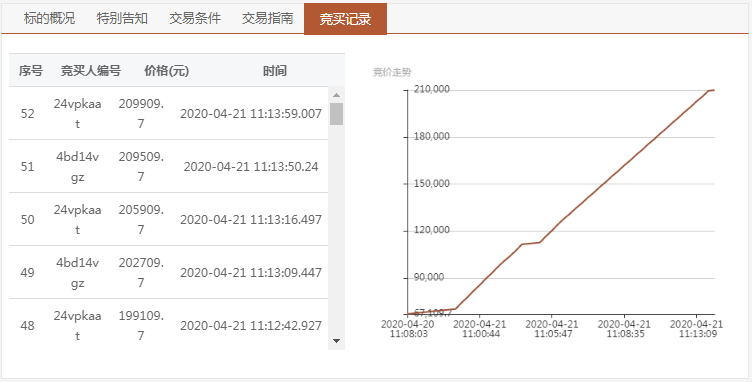Select bid row number 49

169,272
